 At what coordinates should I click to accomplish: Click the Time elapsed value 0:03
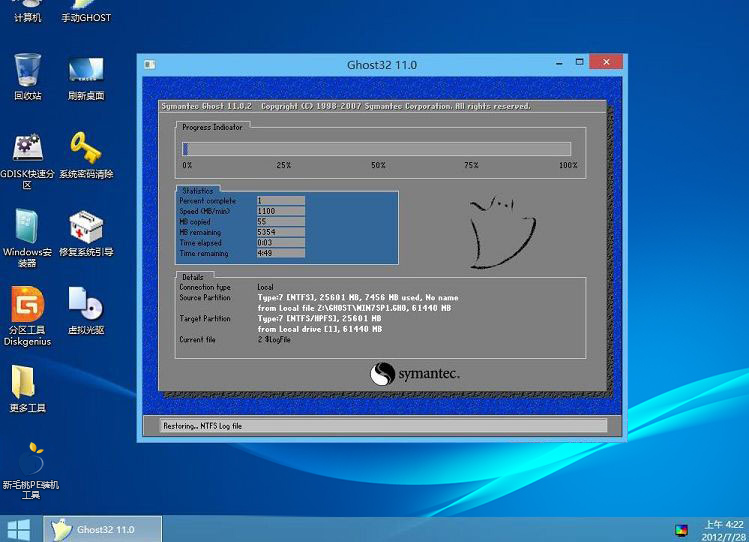click(x=280, y=243)
